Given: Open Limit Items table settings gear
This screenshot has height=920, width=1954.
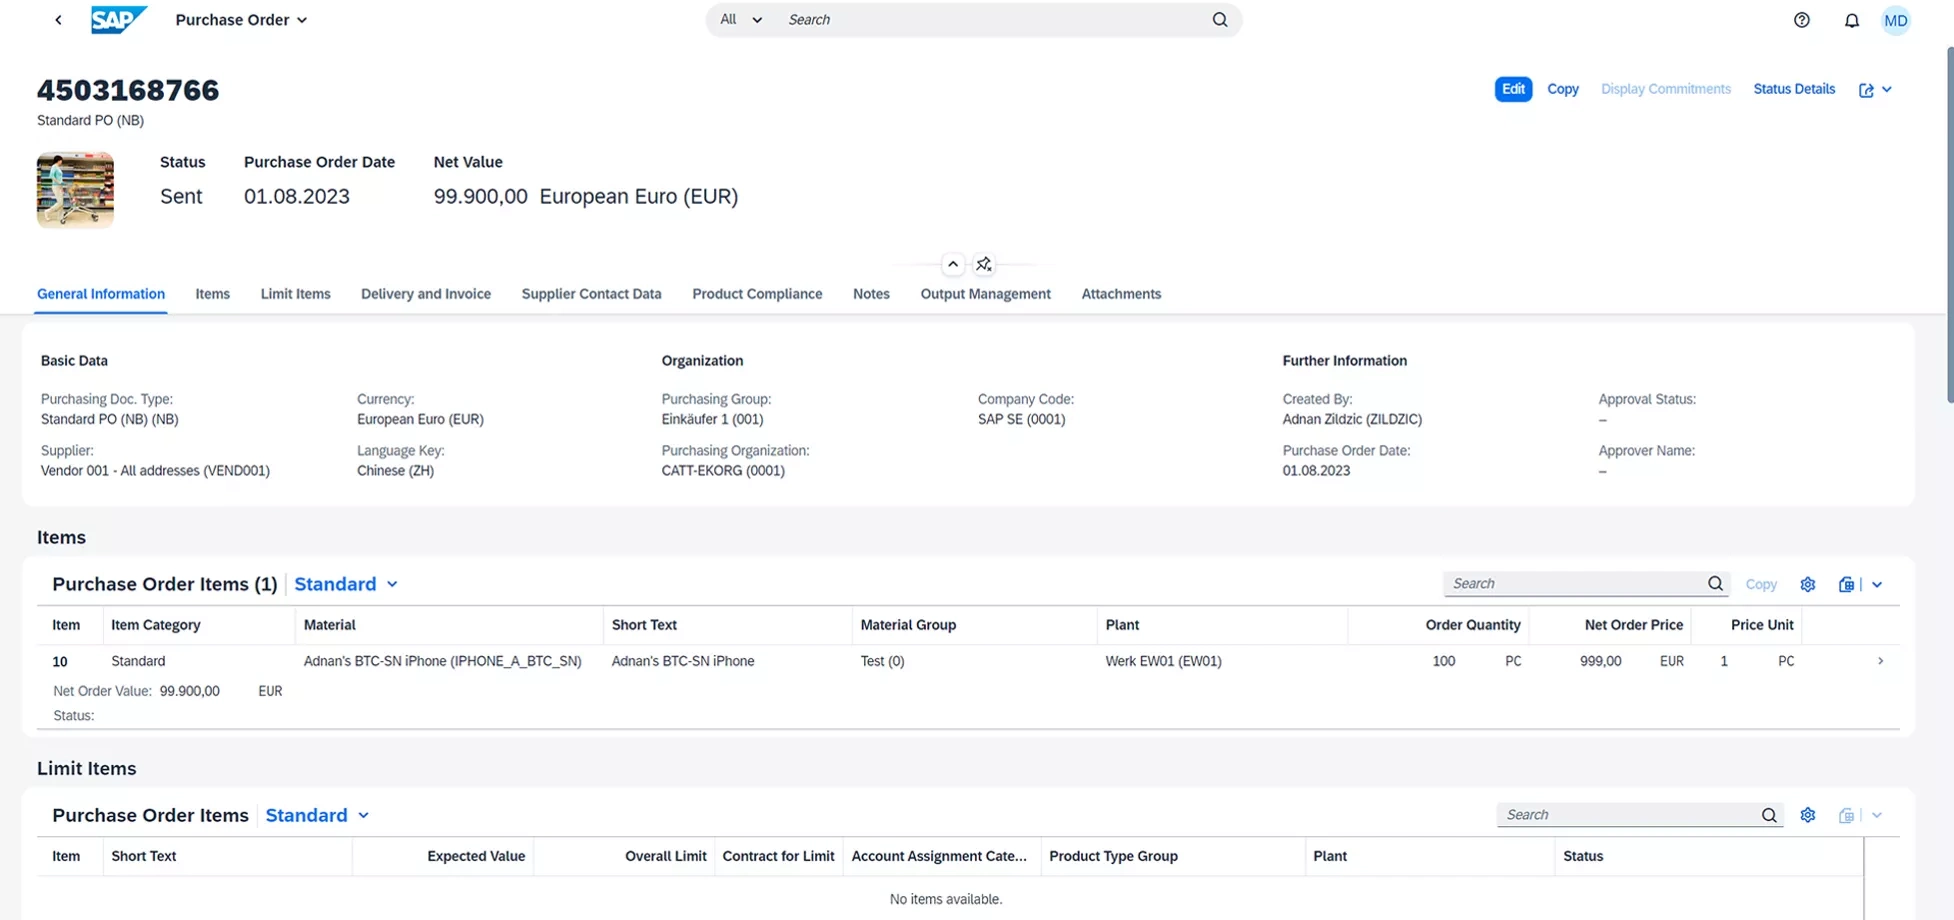Looking at the screenshot, I should click(1808, 814).
